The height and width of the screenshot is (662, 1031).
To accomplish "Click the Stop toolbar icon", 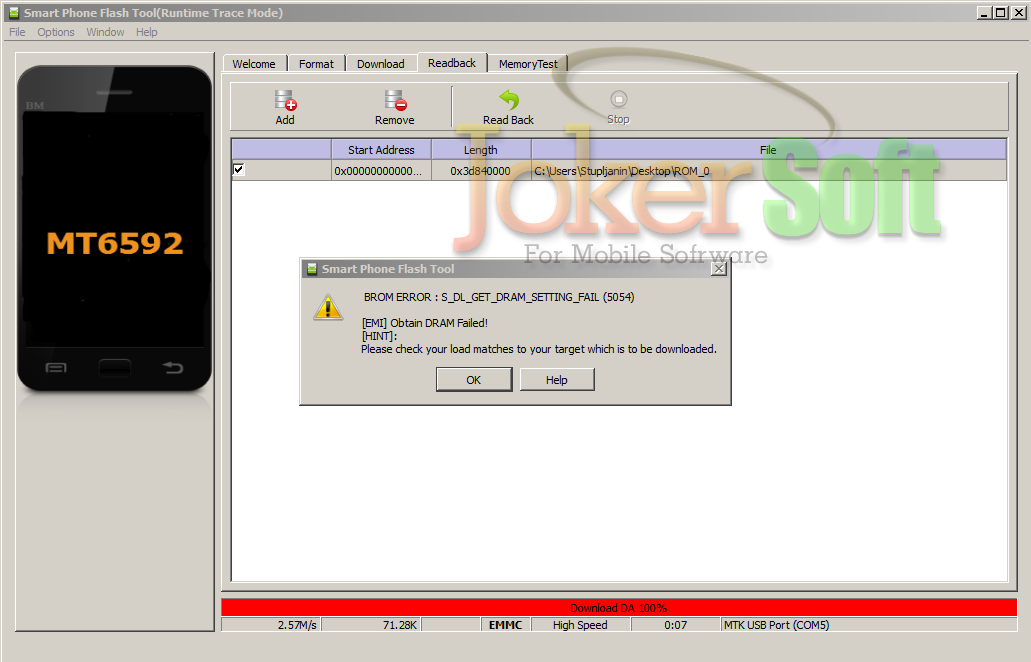I will coord(618,99).
